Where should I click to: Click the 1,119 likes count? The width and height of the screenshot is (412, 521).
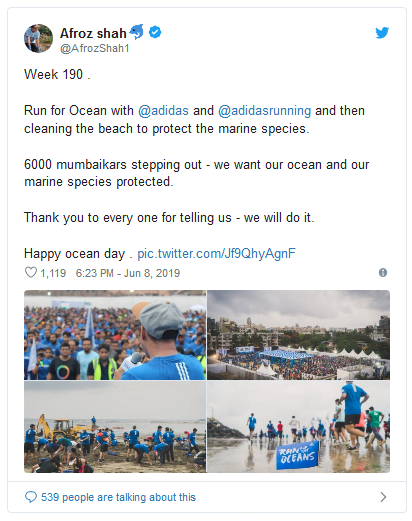pyautogui.click(x=53, y=273)
